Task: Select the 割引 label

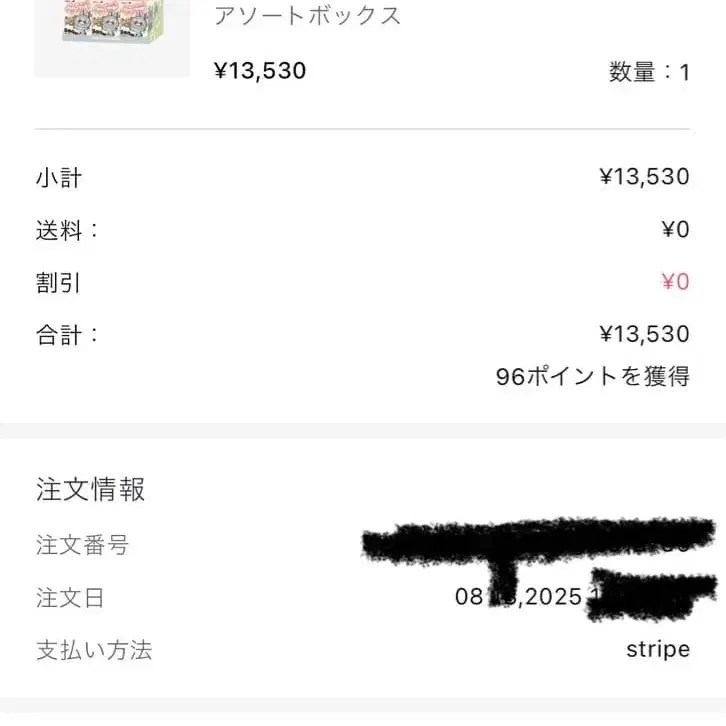Action: point(59,282)
